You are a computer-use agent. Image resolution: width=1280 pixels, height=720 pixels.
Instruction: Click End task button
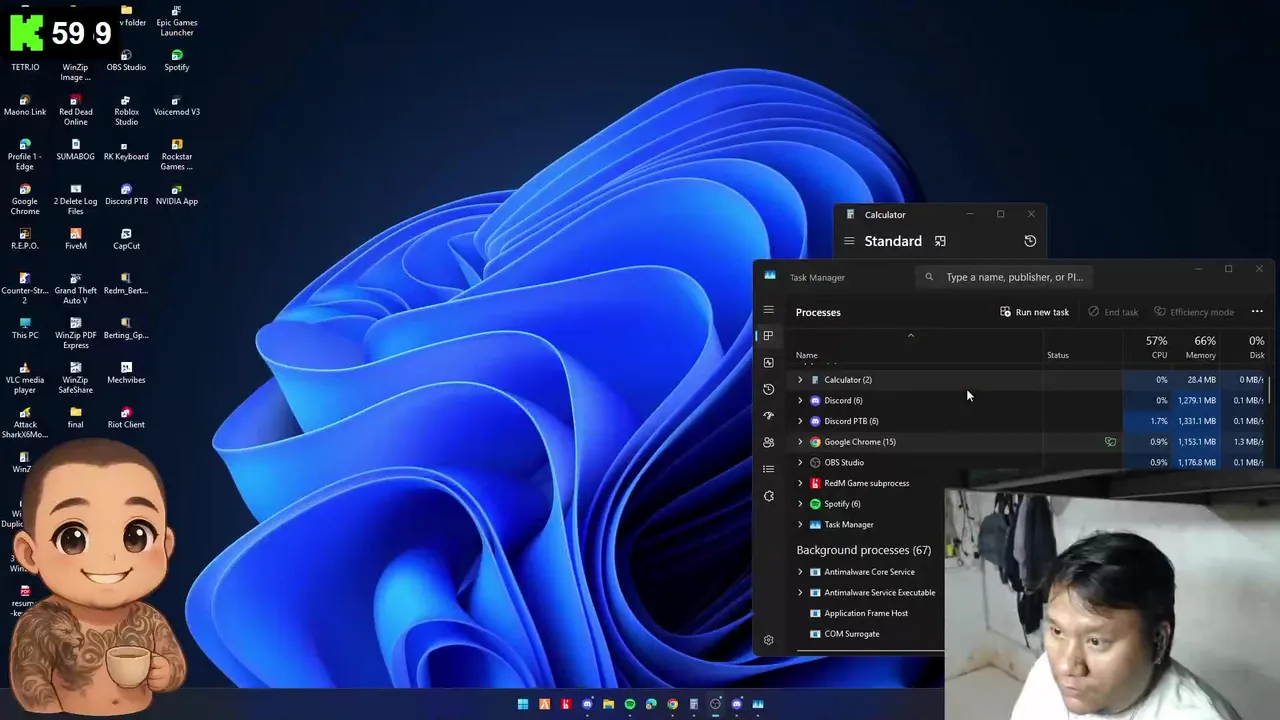coord(1112,312)
